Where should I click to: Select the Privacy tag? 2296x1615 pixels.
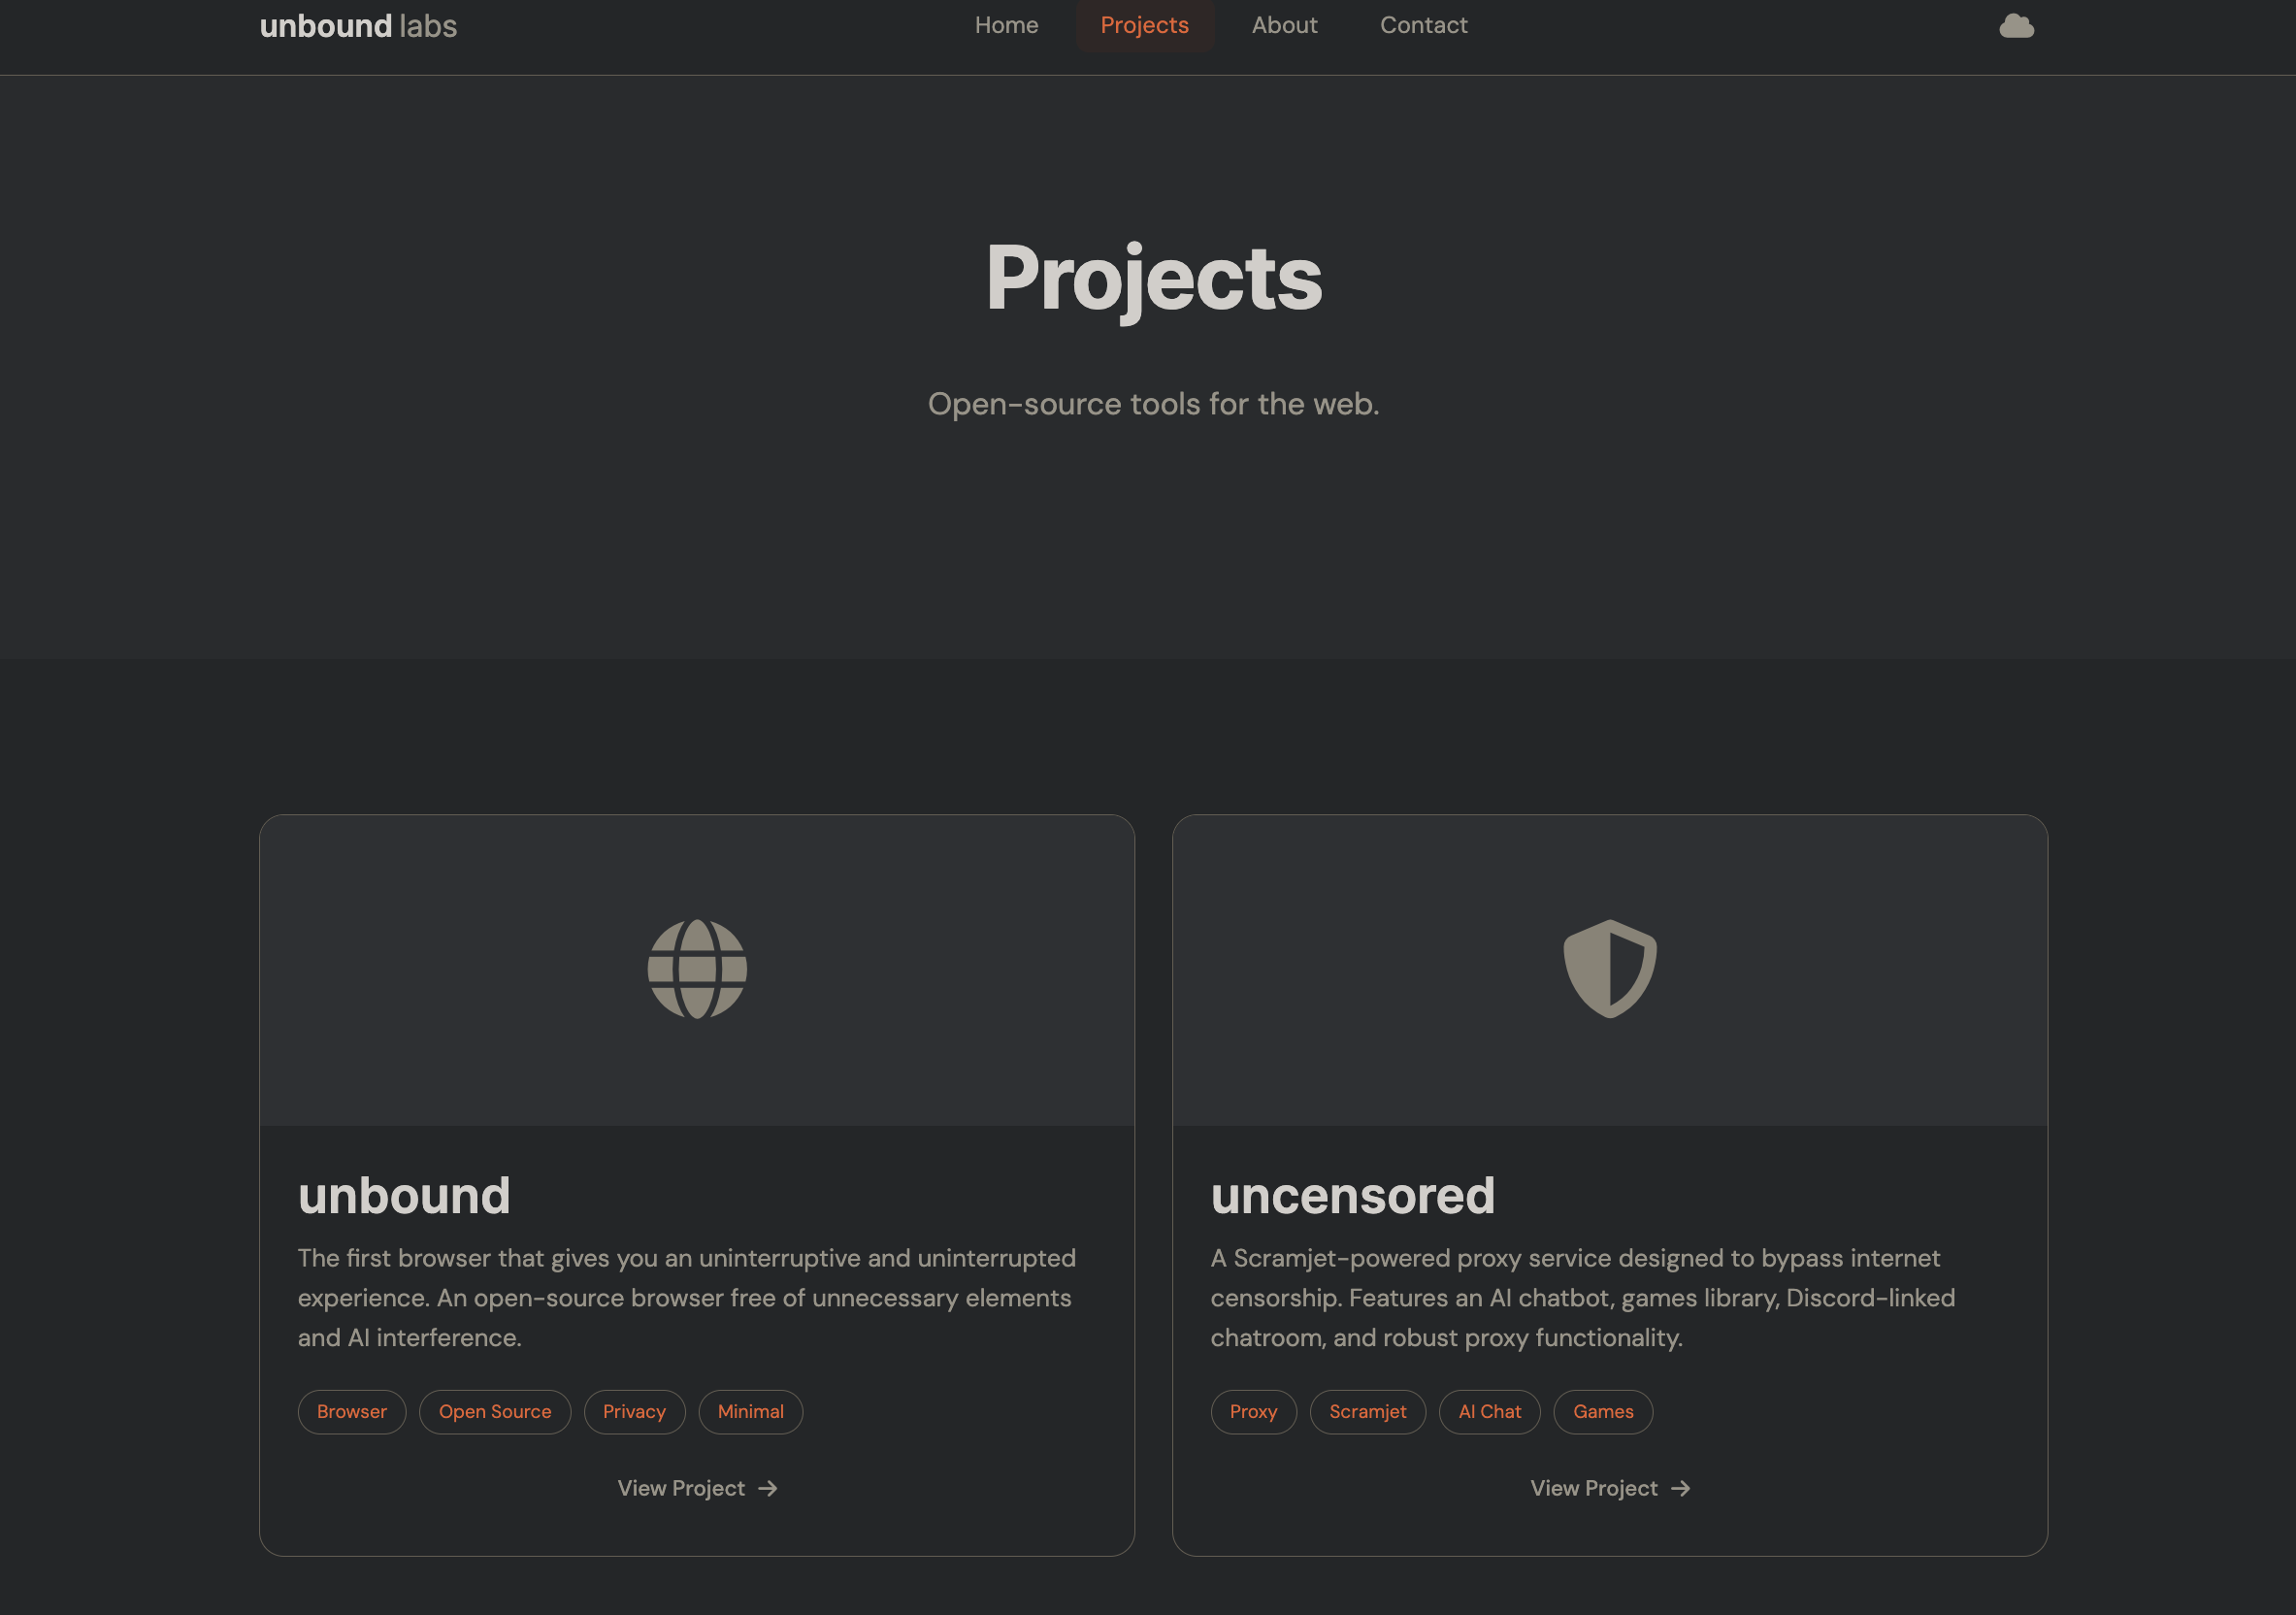(634, 1411)
